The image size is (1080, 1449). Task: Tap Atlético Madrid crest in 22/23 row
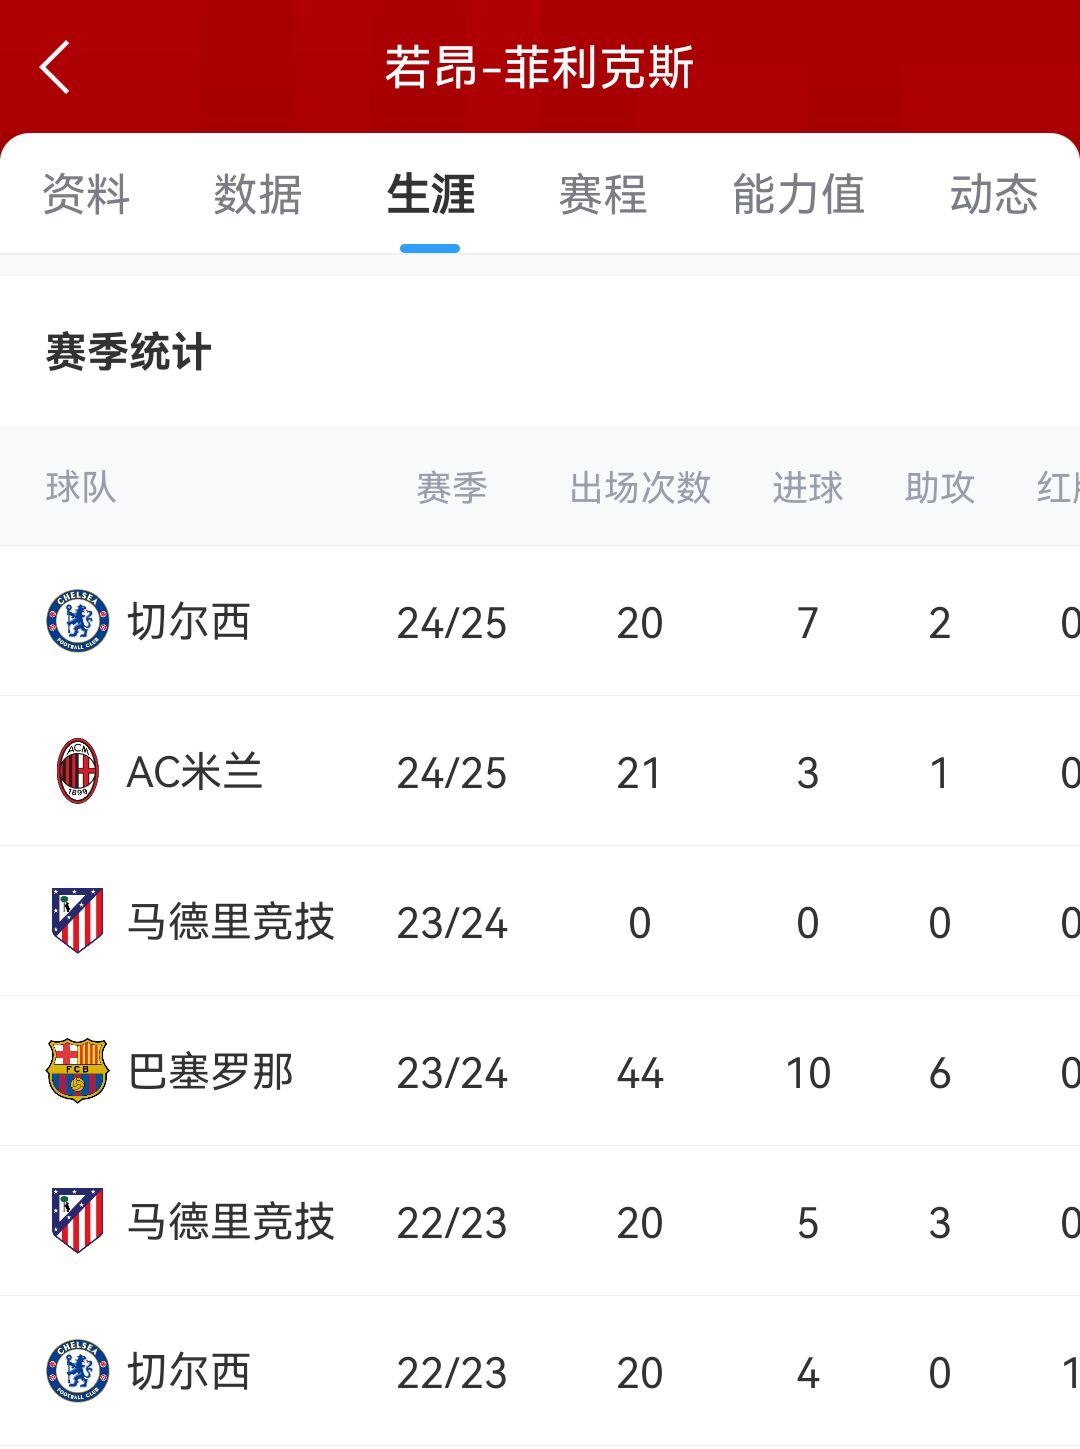tap(77, 1221)
